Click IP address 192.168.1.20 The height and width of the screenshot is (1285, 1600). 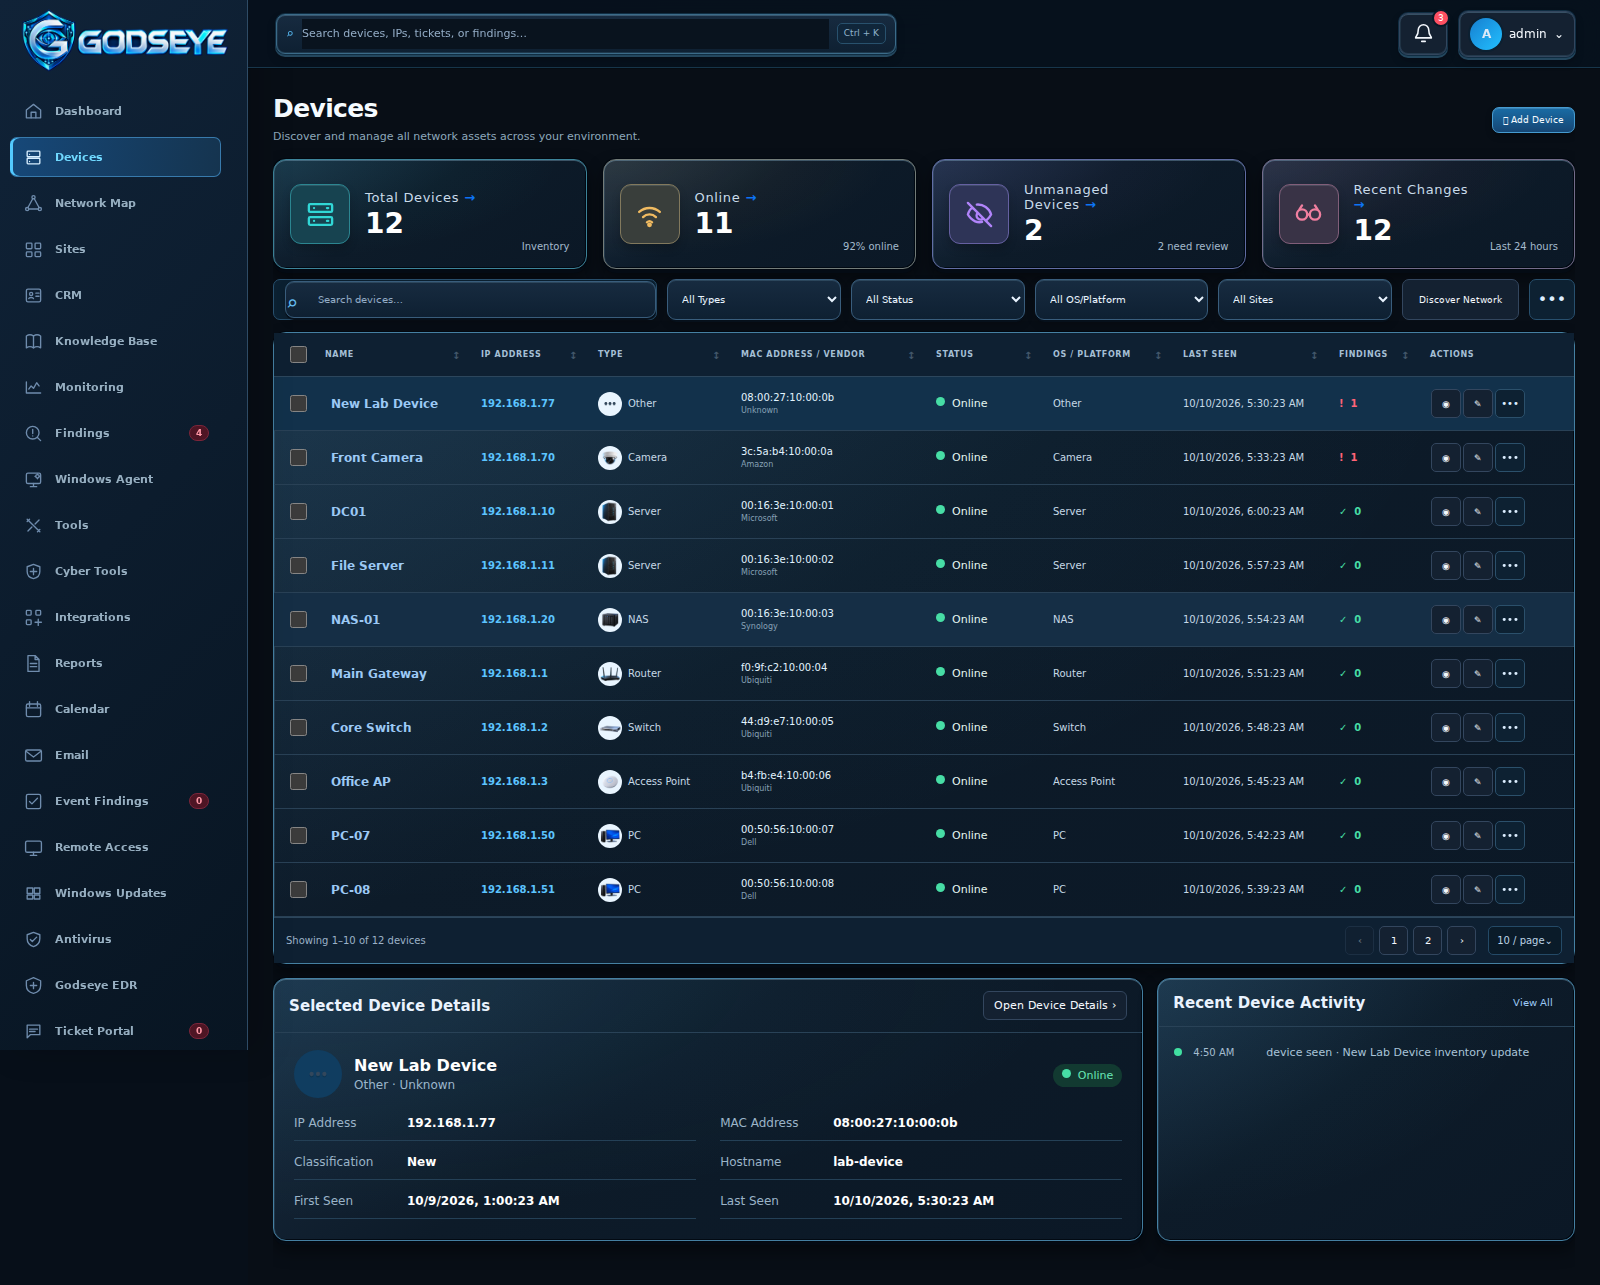click(518, 620)
